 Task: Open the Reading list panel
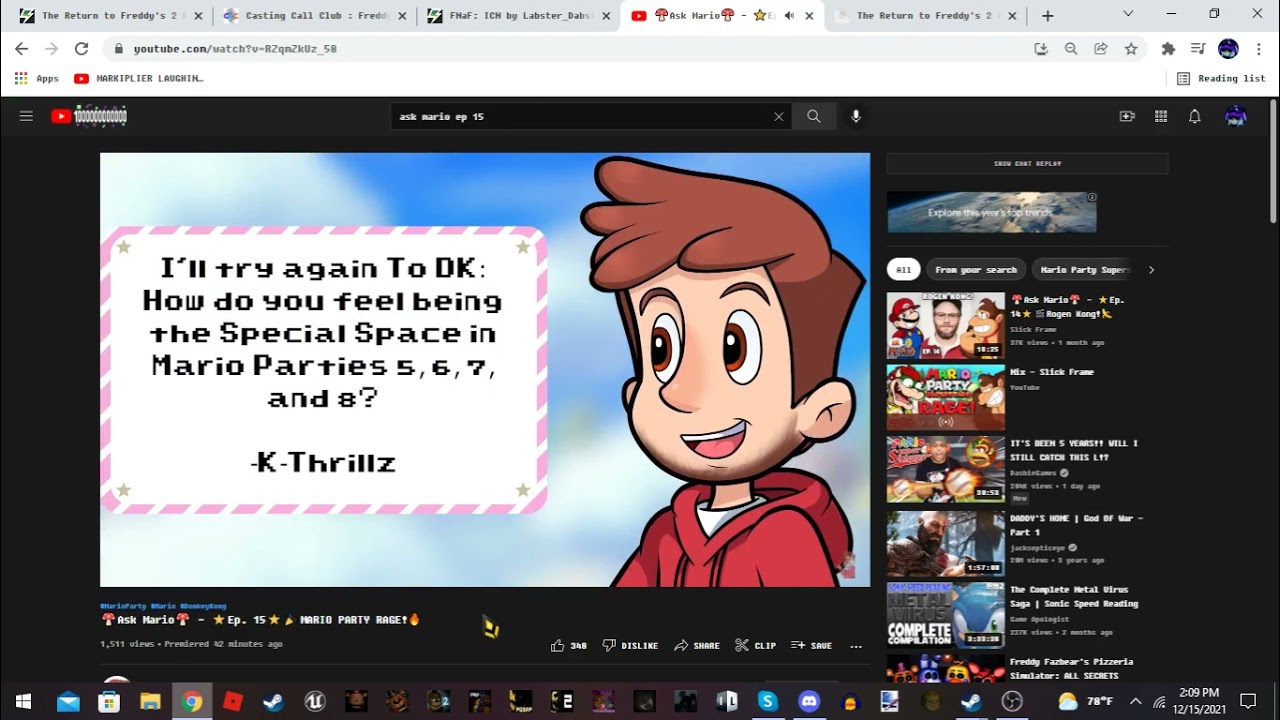point(1221,78)
